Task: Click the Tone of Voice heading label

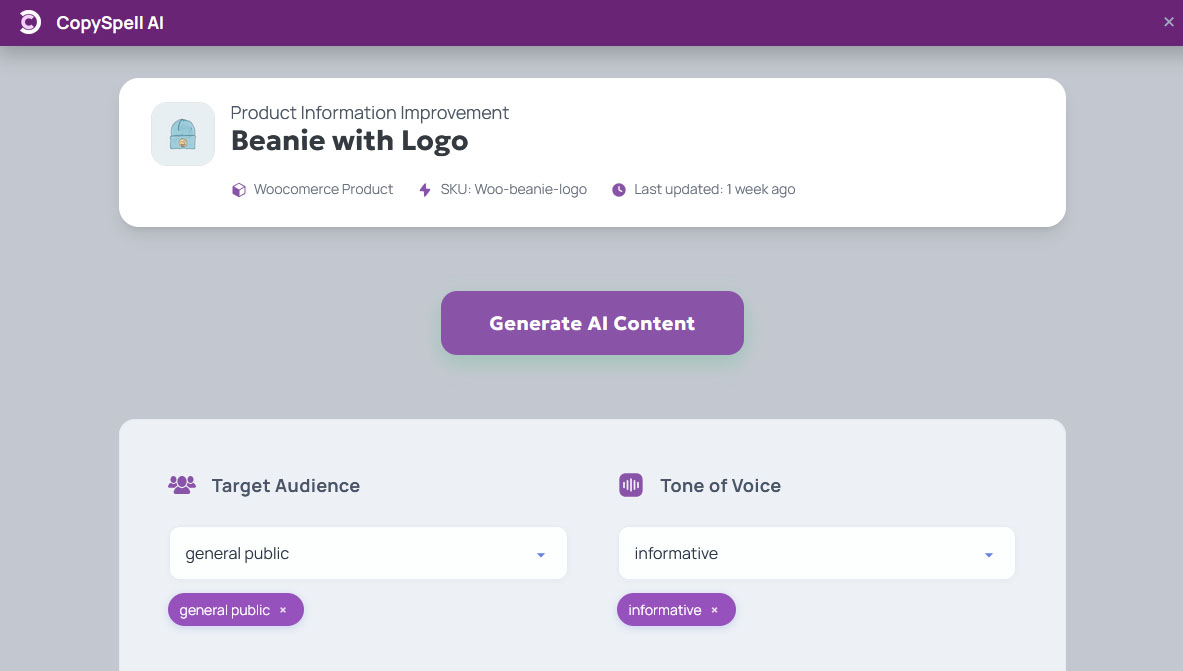Action: coord(720,486)
